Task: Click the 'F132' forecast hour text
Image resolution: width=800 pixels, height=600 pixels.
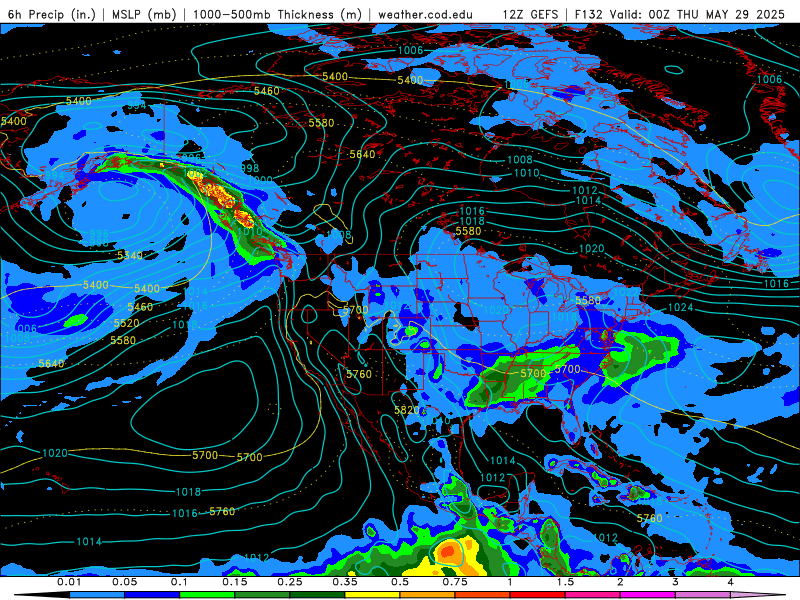Action: 589,14
